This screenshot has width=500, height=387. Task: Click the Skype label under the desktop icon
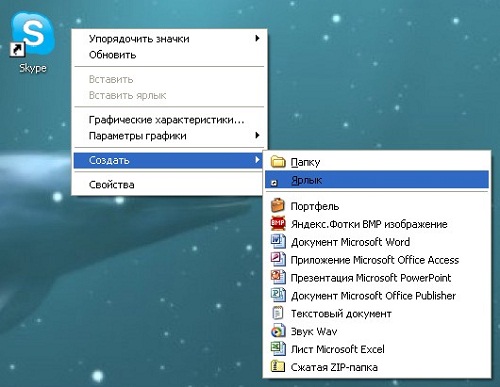(33, 68)
